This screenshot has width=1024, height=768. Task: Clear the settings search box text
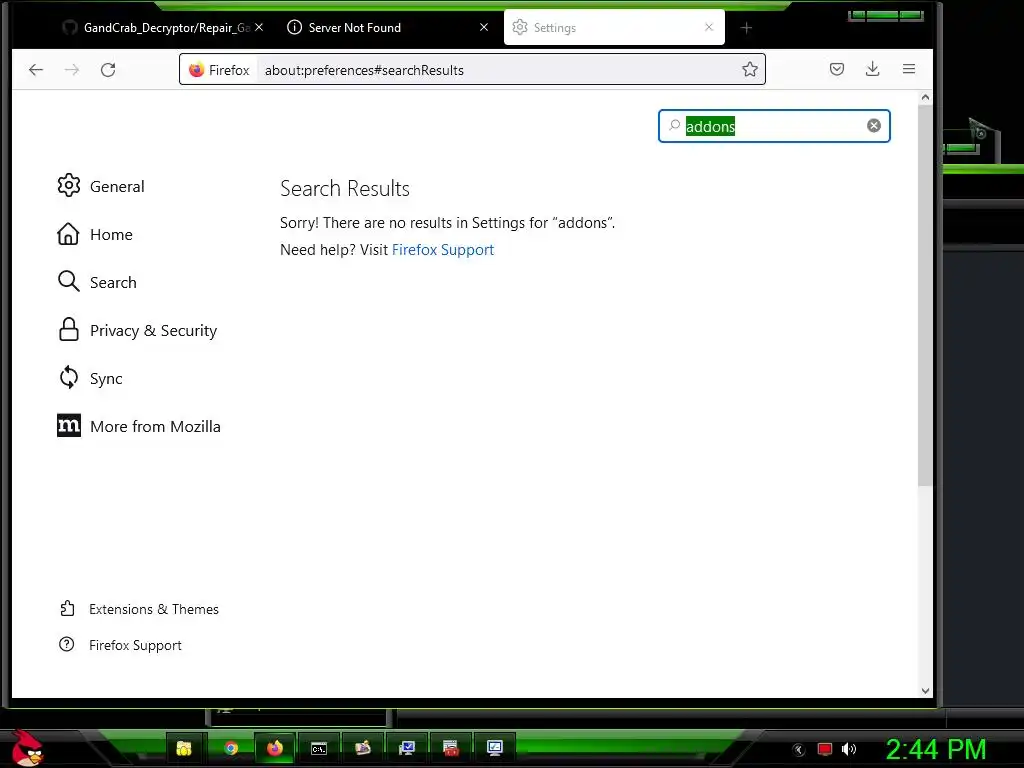[874, 125]
